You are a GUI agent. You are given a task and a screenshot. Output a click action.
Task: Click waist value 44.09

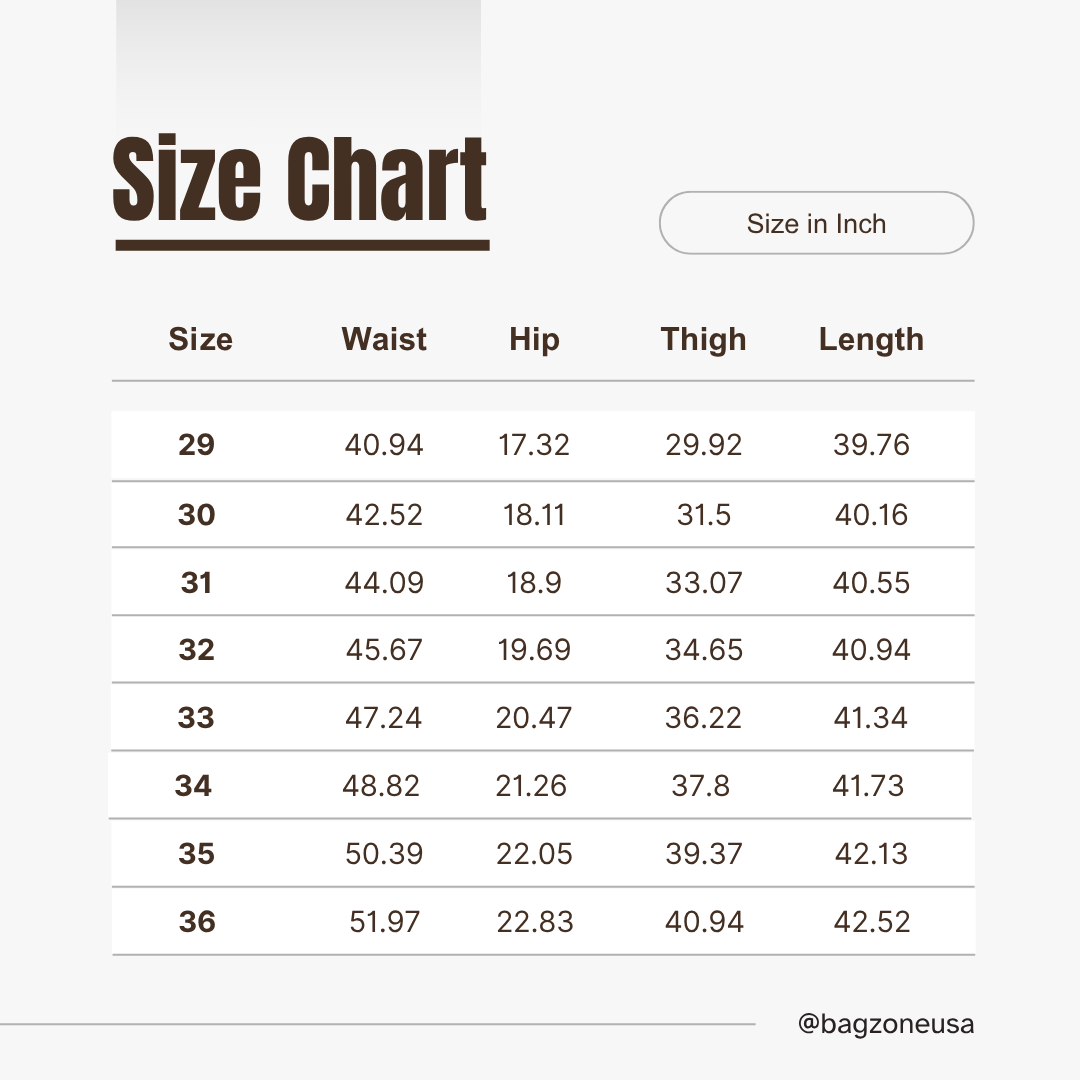384,583
